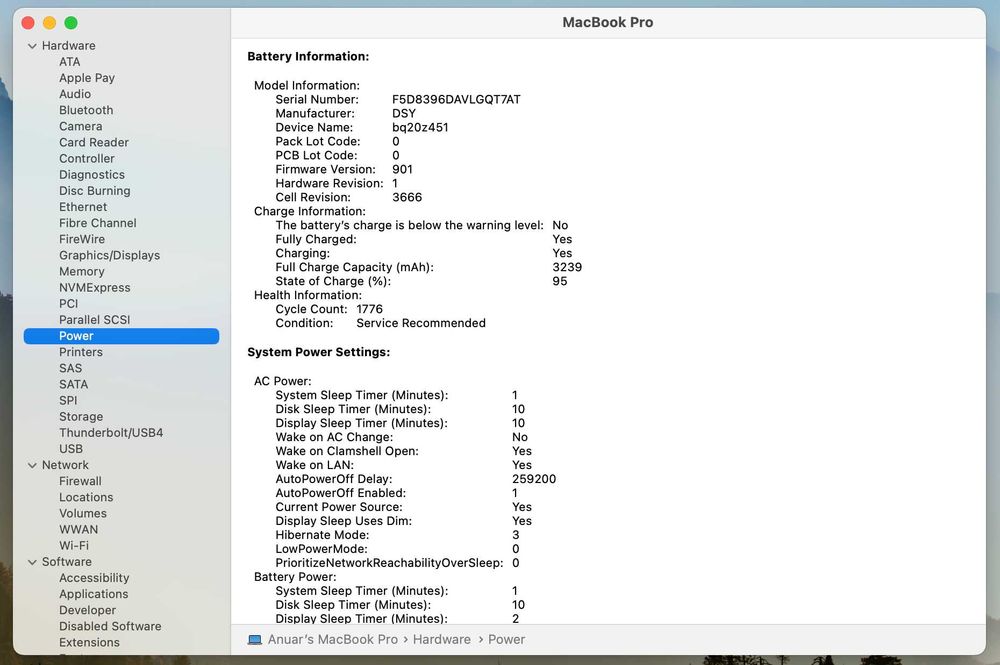Open Wi-Fi network info
Viewport: 1000px width, 665px height.
coord(74,546)
